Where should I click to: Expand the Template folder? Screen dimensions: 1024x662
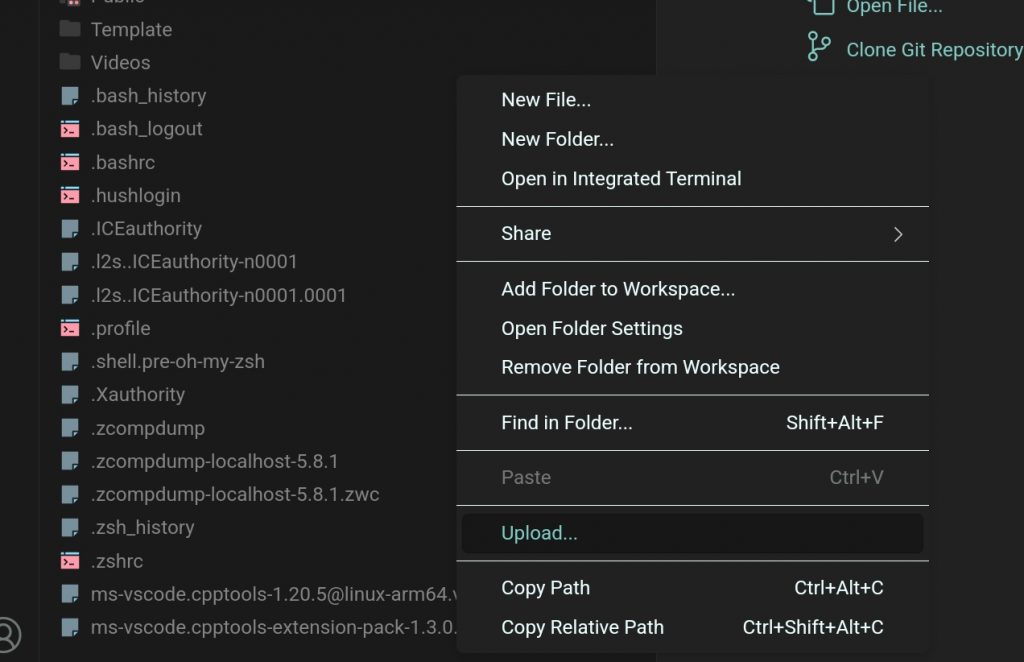coord(131,30)
